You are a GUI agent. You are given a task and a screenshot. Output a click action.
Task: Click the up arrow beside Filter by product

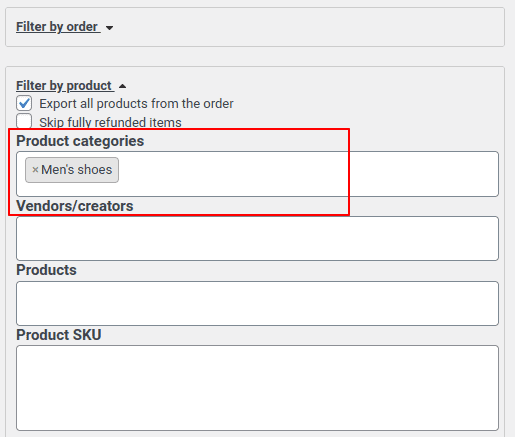pyautogui.click(x=122, y=86)
